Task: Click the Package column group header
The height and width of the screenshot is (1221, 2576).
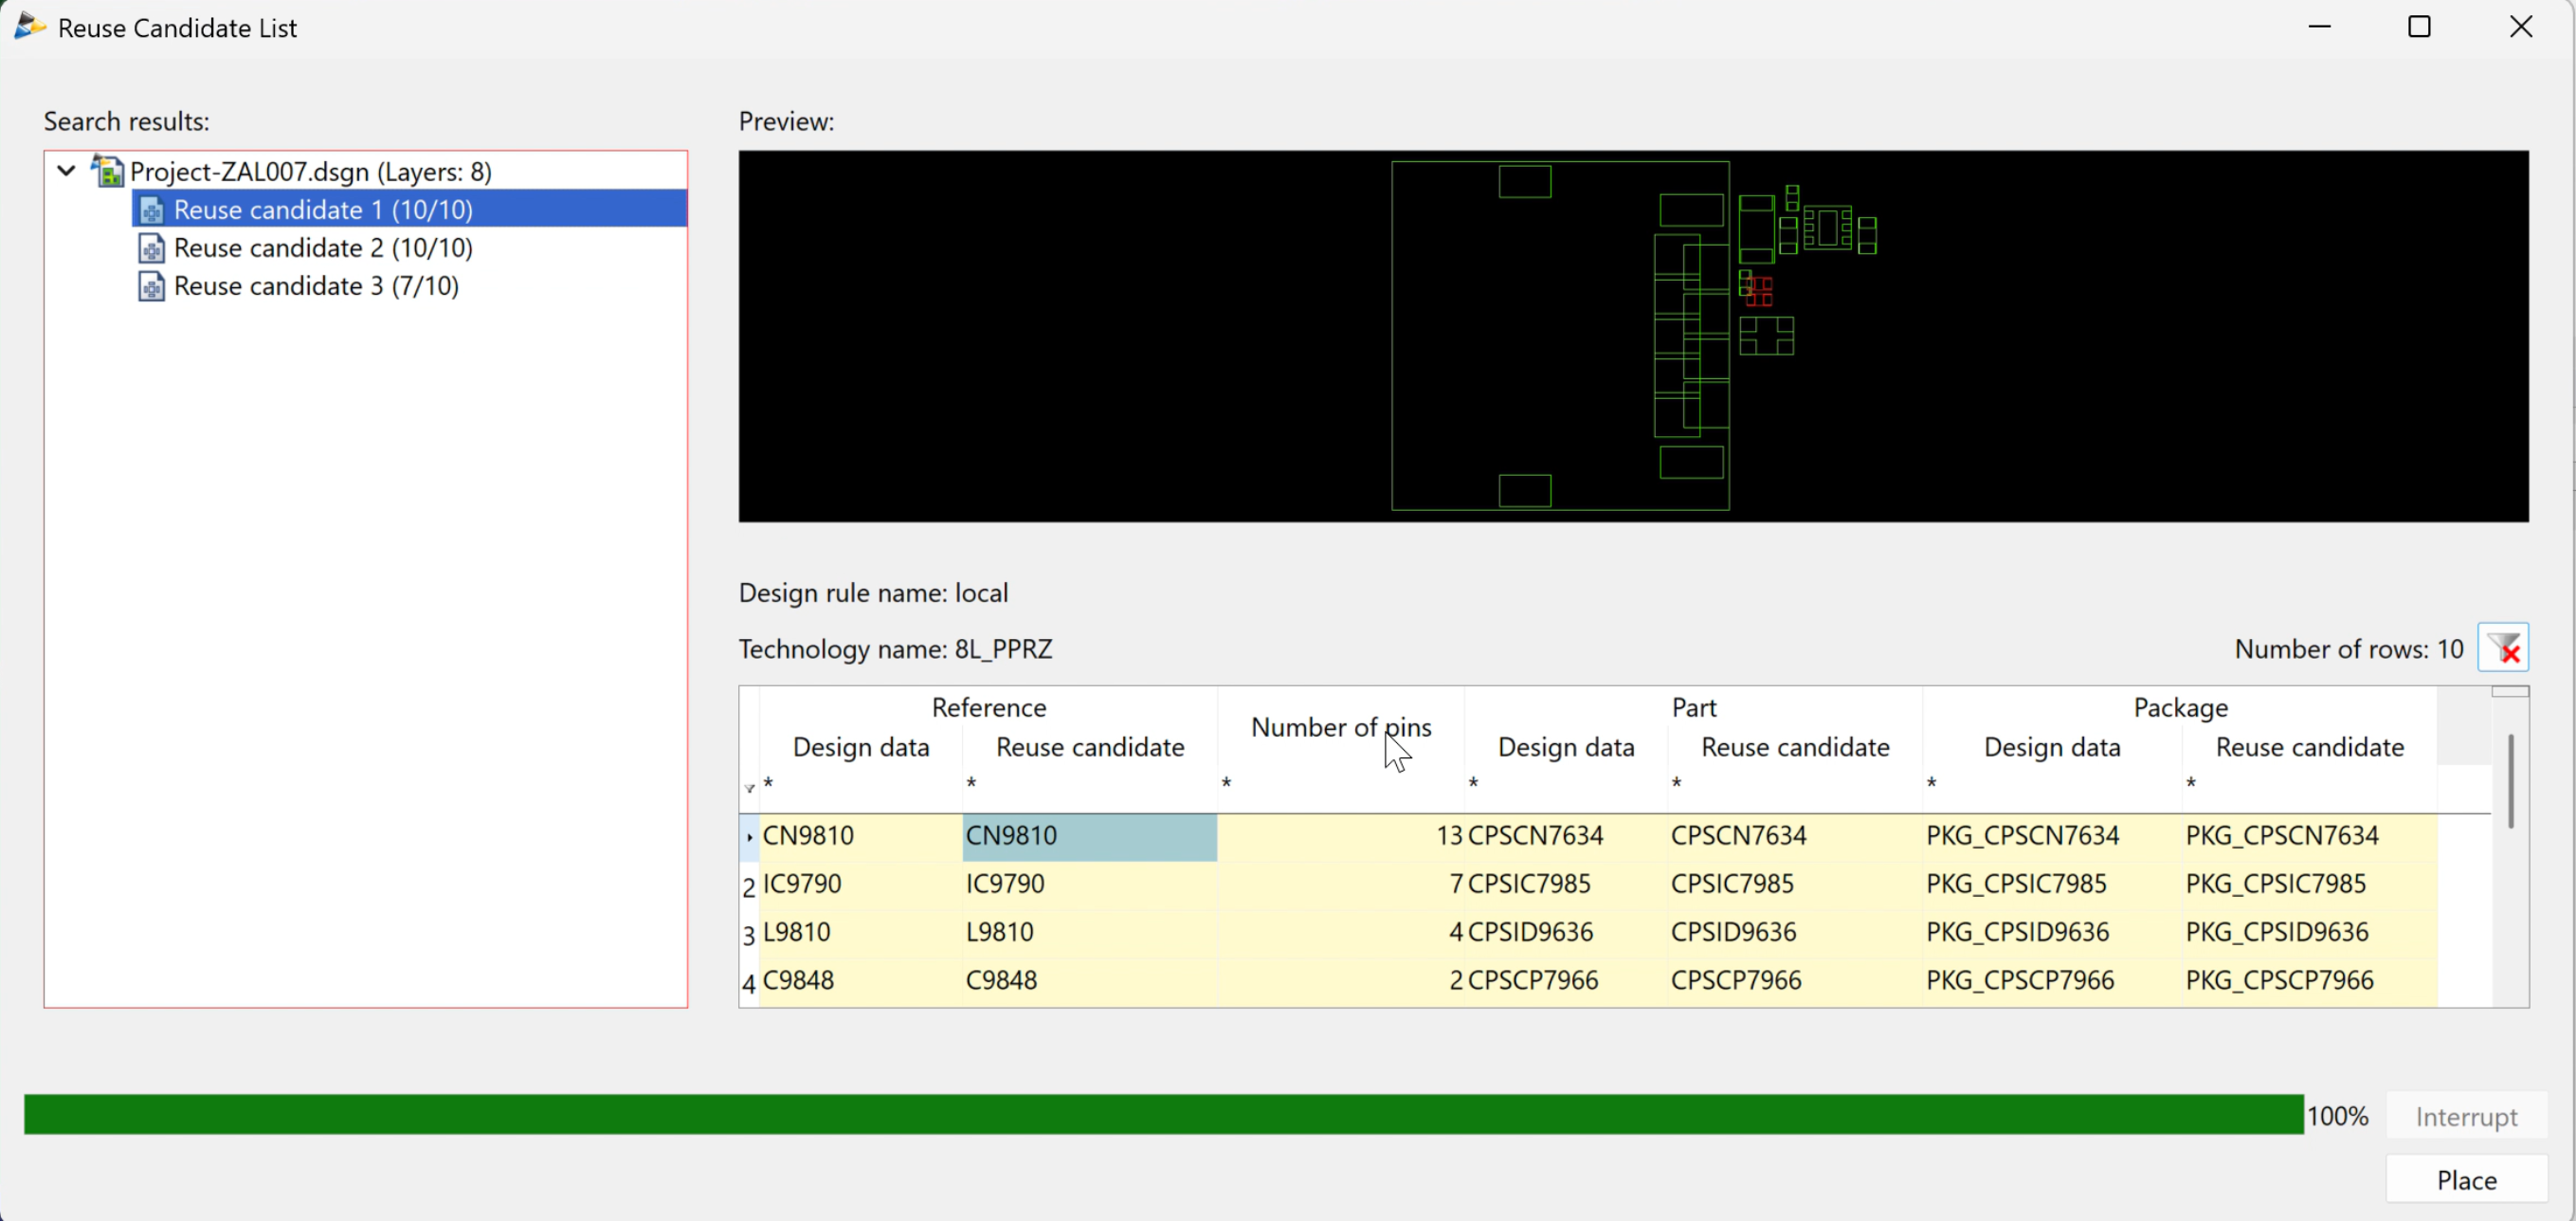Action: (x=2180, y=707)
